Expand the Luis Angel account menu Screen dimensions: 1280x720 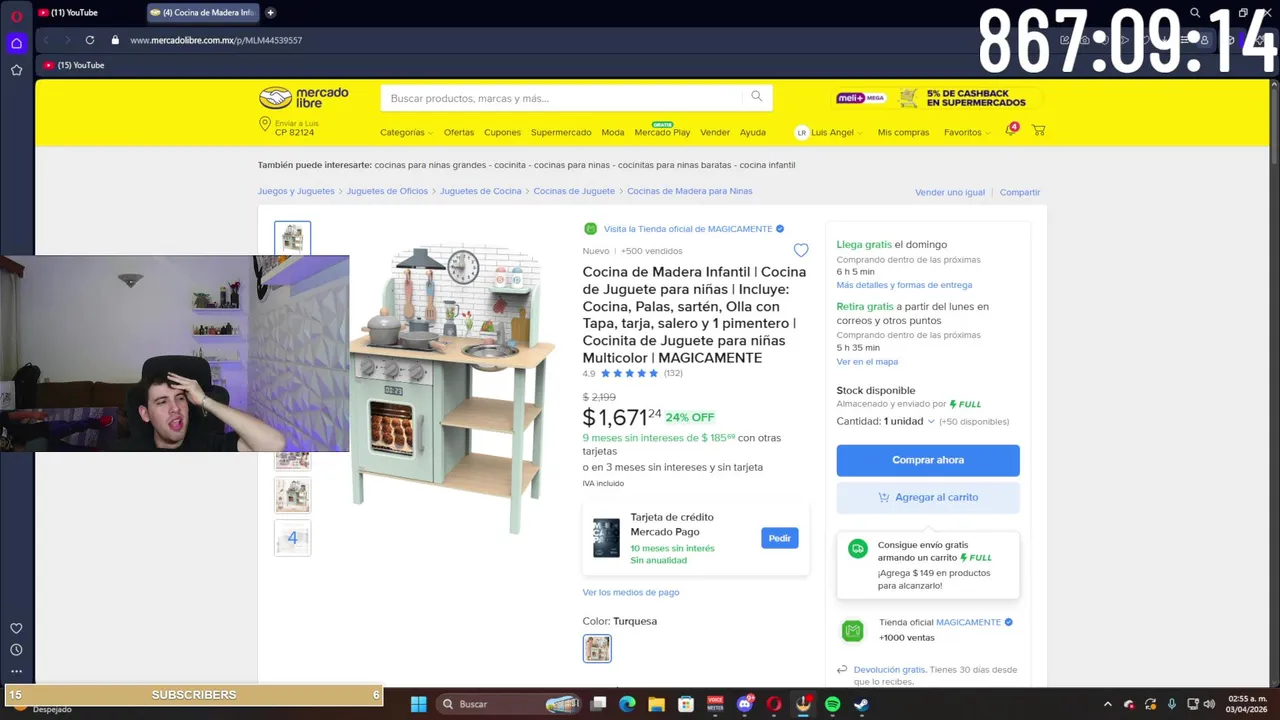pyautogui.click(x=830, y=132)
